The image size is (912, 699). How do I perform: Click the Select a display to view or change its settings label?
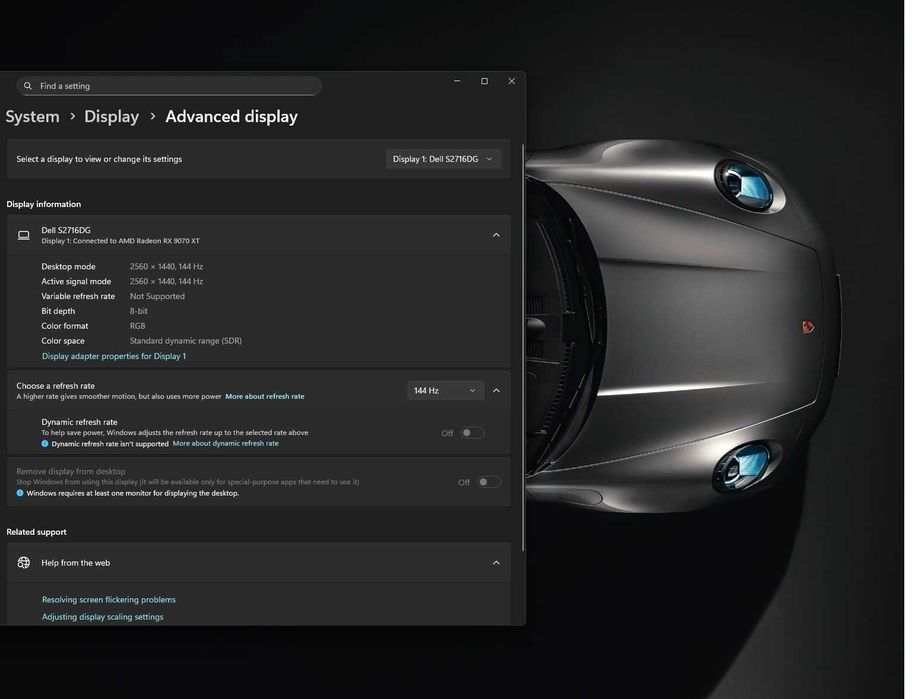pyautogui.click(x=99, y=159)
